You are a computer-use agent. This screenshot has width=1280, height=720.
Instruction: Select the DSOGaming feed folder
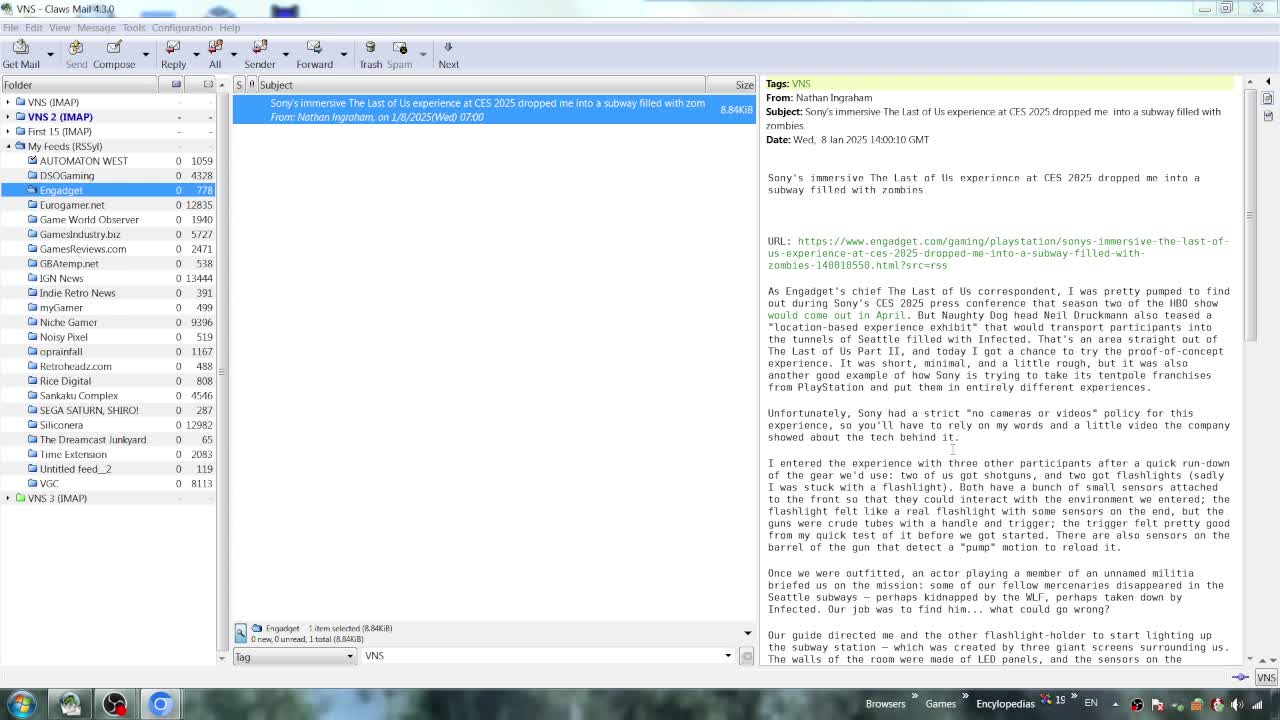coord(67,176)
